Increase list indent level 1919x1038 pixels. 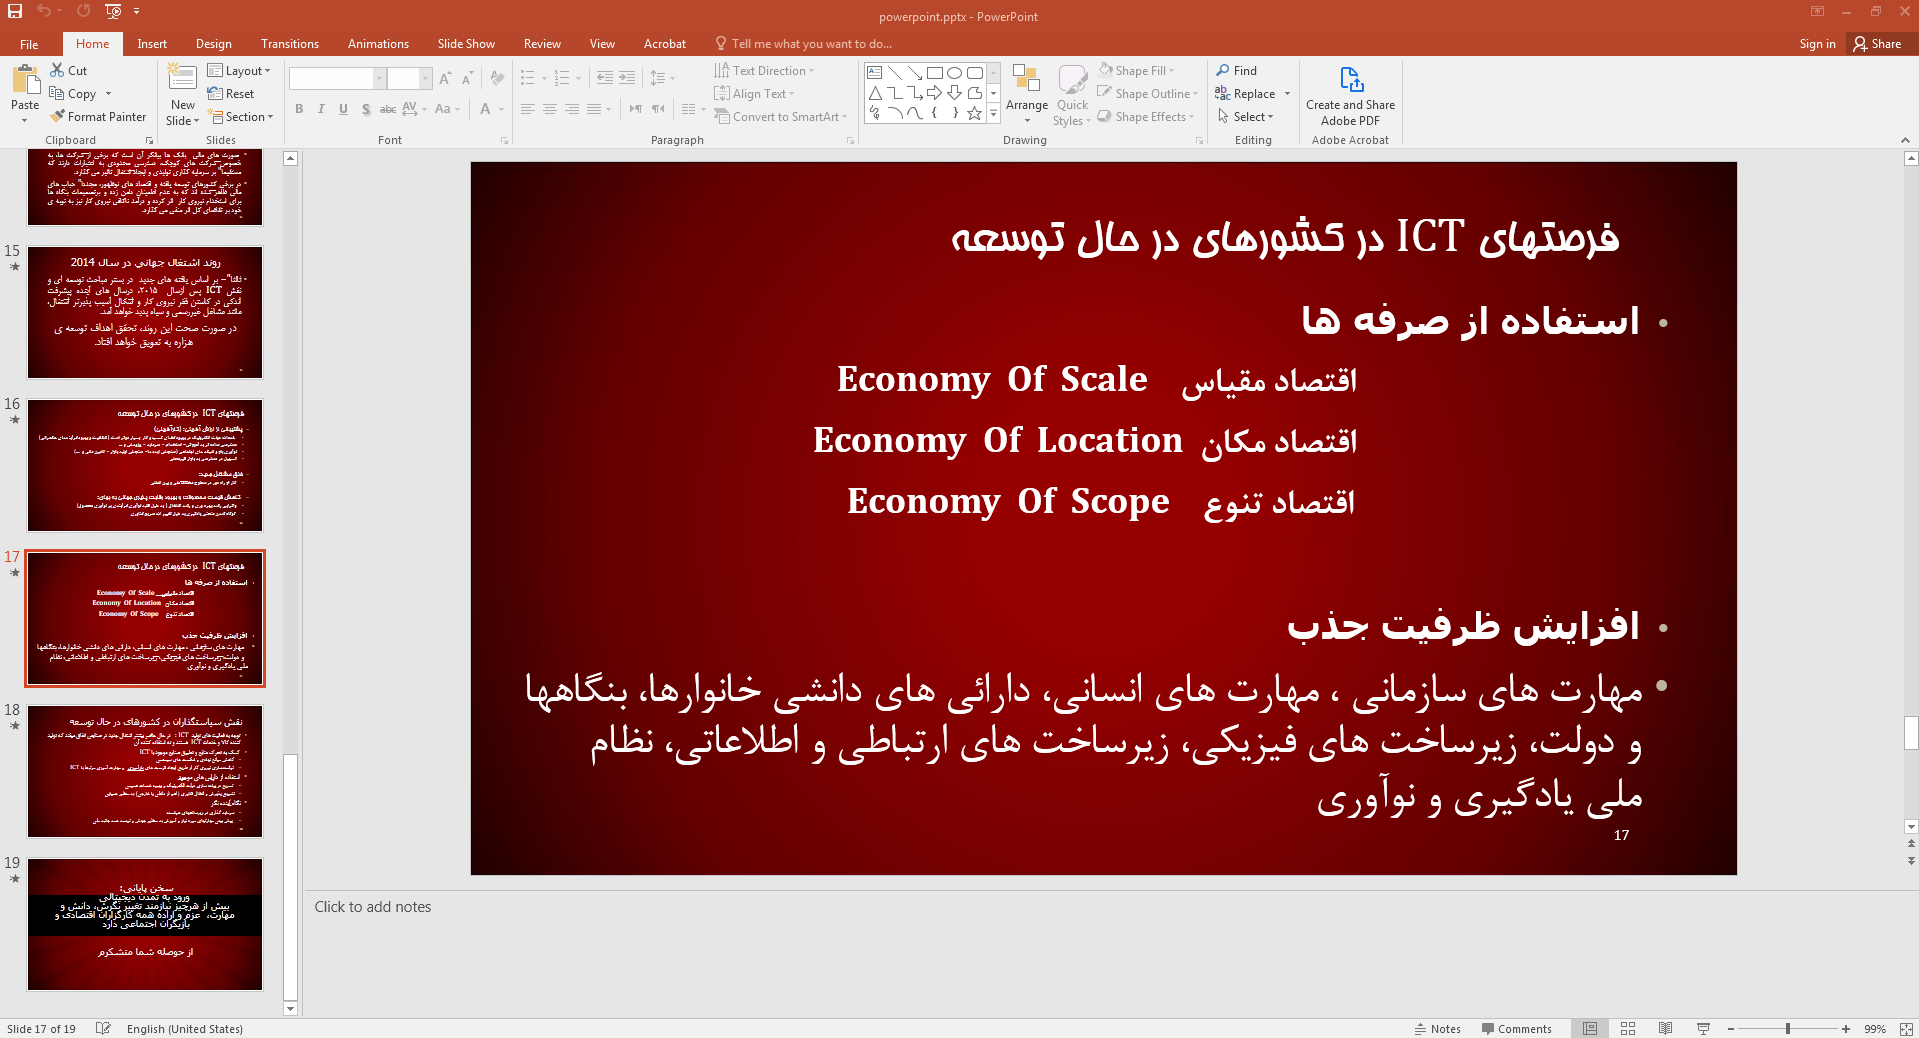(x=627, y=78)
